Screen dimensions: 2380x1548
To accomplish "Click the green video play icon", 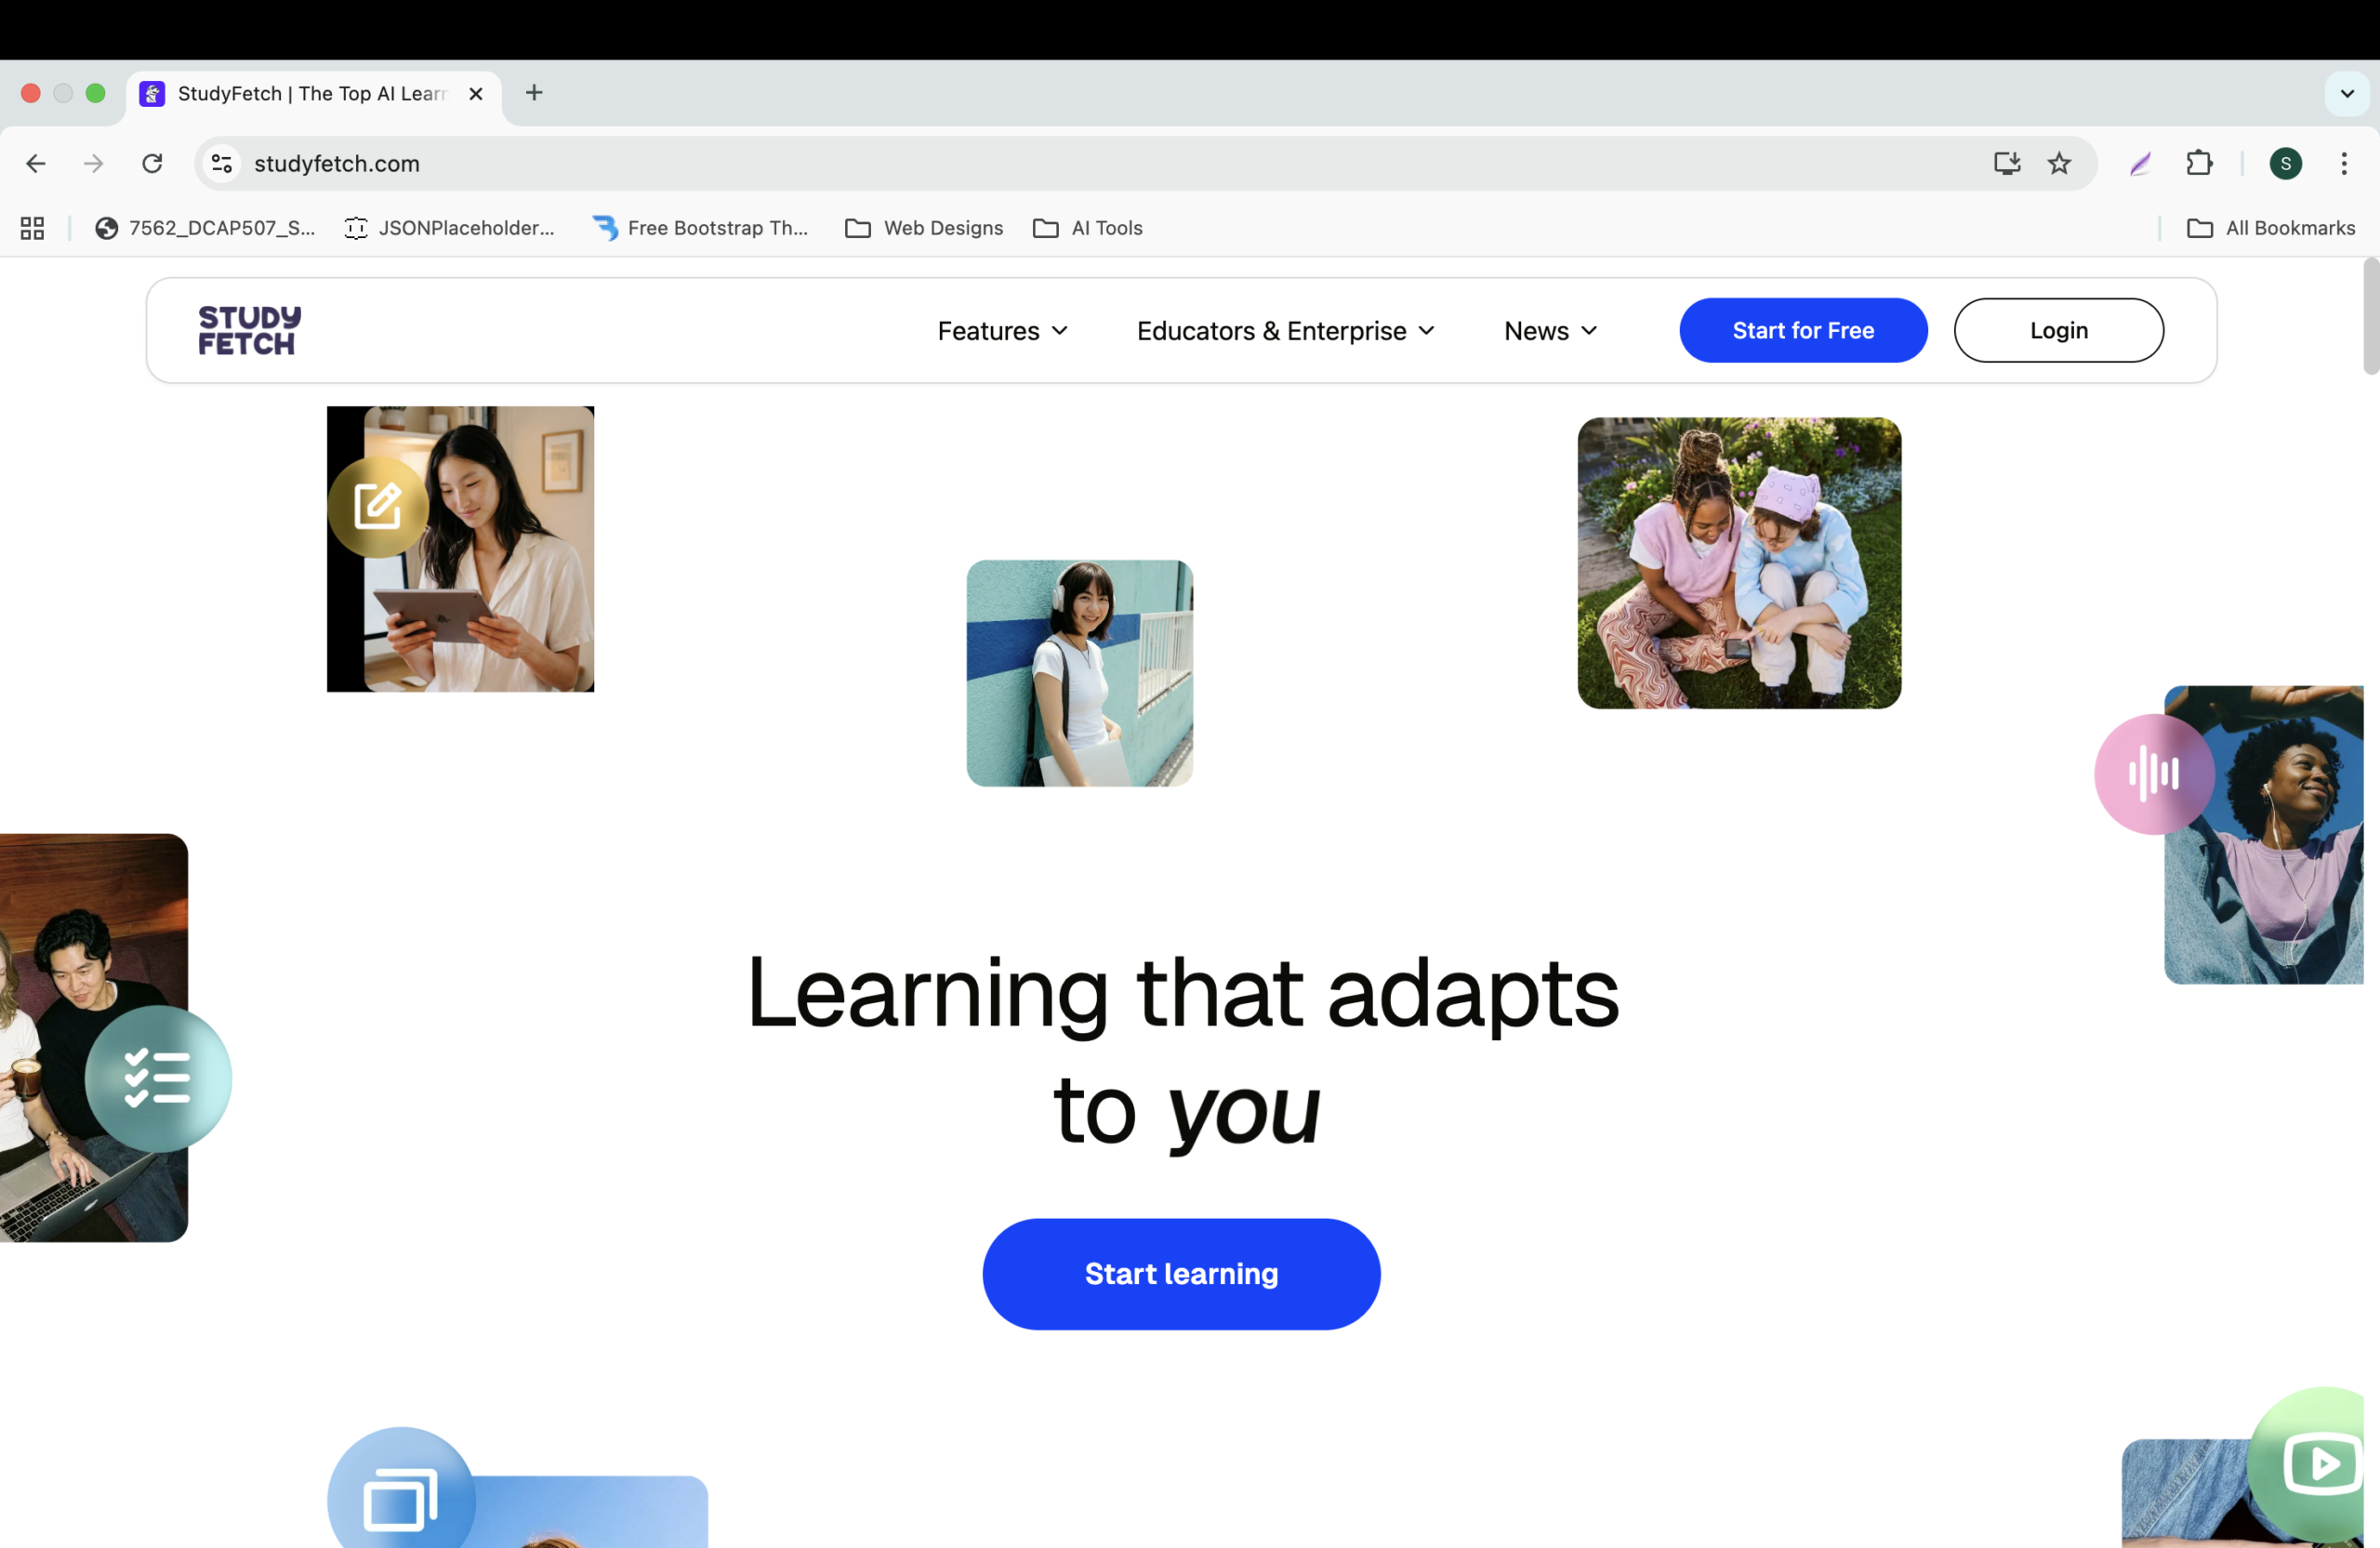I will [2321, 1464].
